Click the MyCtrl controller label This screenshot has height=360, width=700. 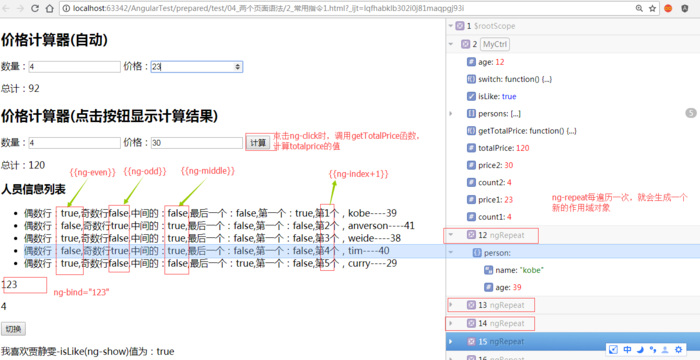coord(495,44)
